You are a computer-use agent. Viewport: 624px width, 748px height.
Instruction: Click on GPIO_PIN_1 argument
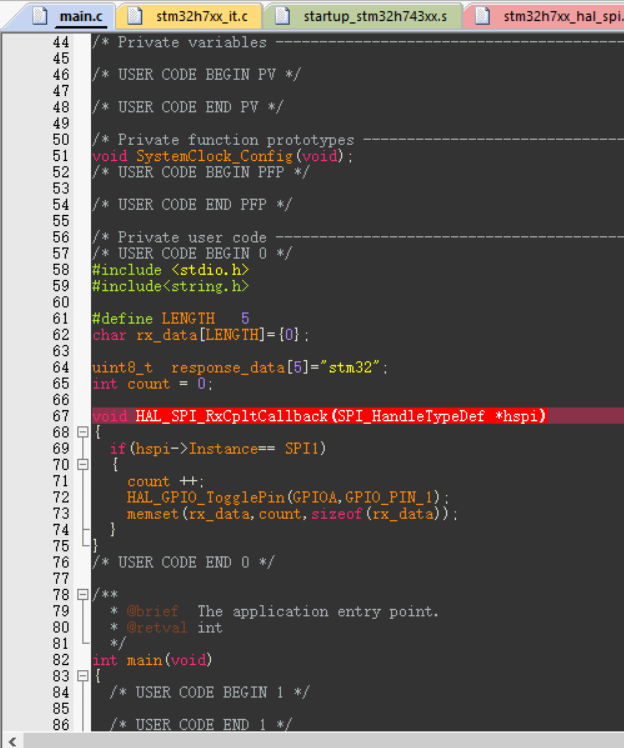pos(388,498)
